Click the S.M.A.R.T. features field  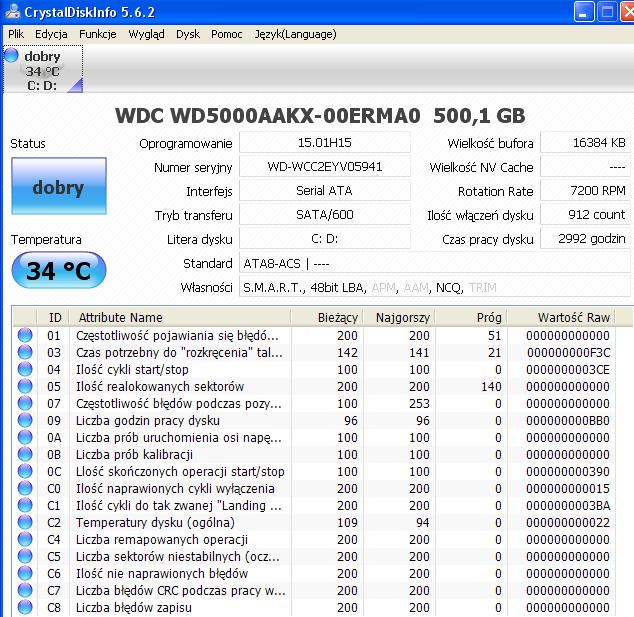[x=435, y=287]
